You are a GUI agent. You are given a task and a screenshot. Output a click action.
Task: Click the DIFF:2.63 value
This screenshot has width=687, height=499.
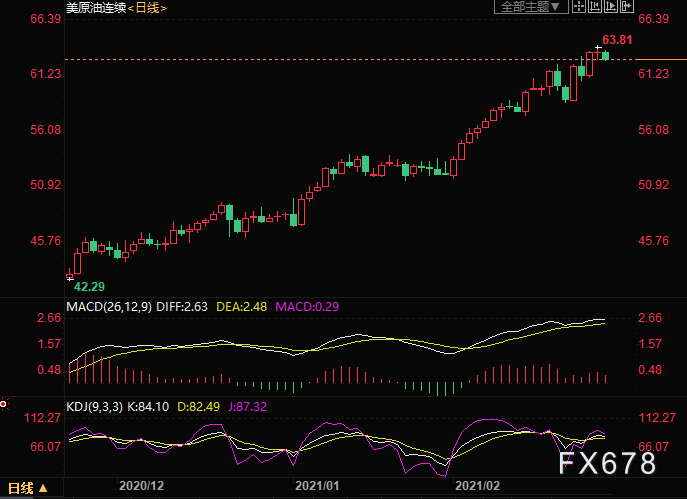tap(182, 306)
